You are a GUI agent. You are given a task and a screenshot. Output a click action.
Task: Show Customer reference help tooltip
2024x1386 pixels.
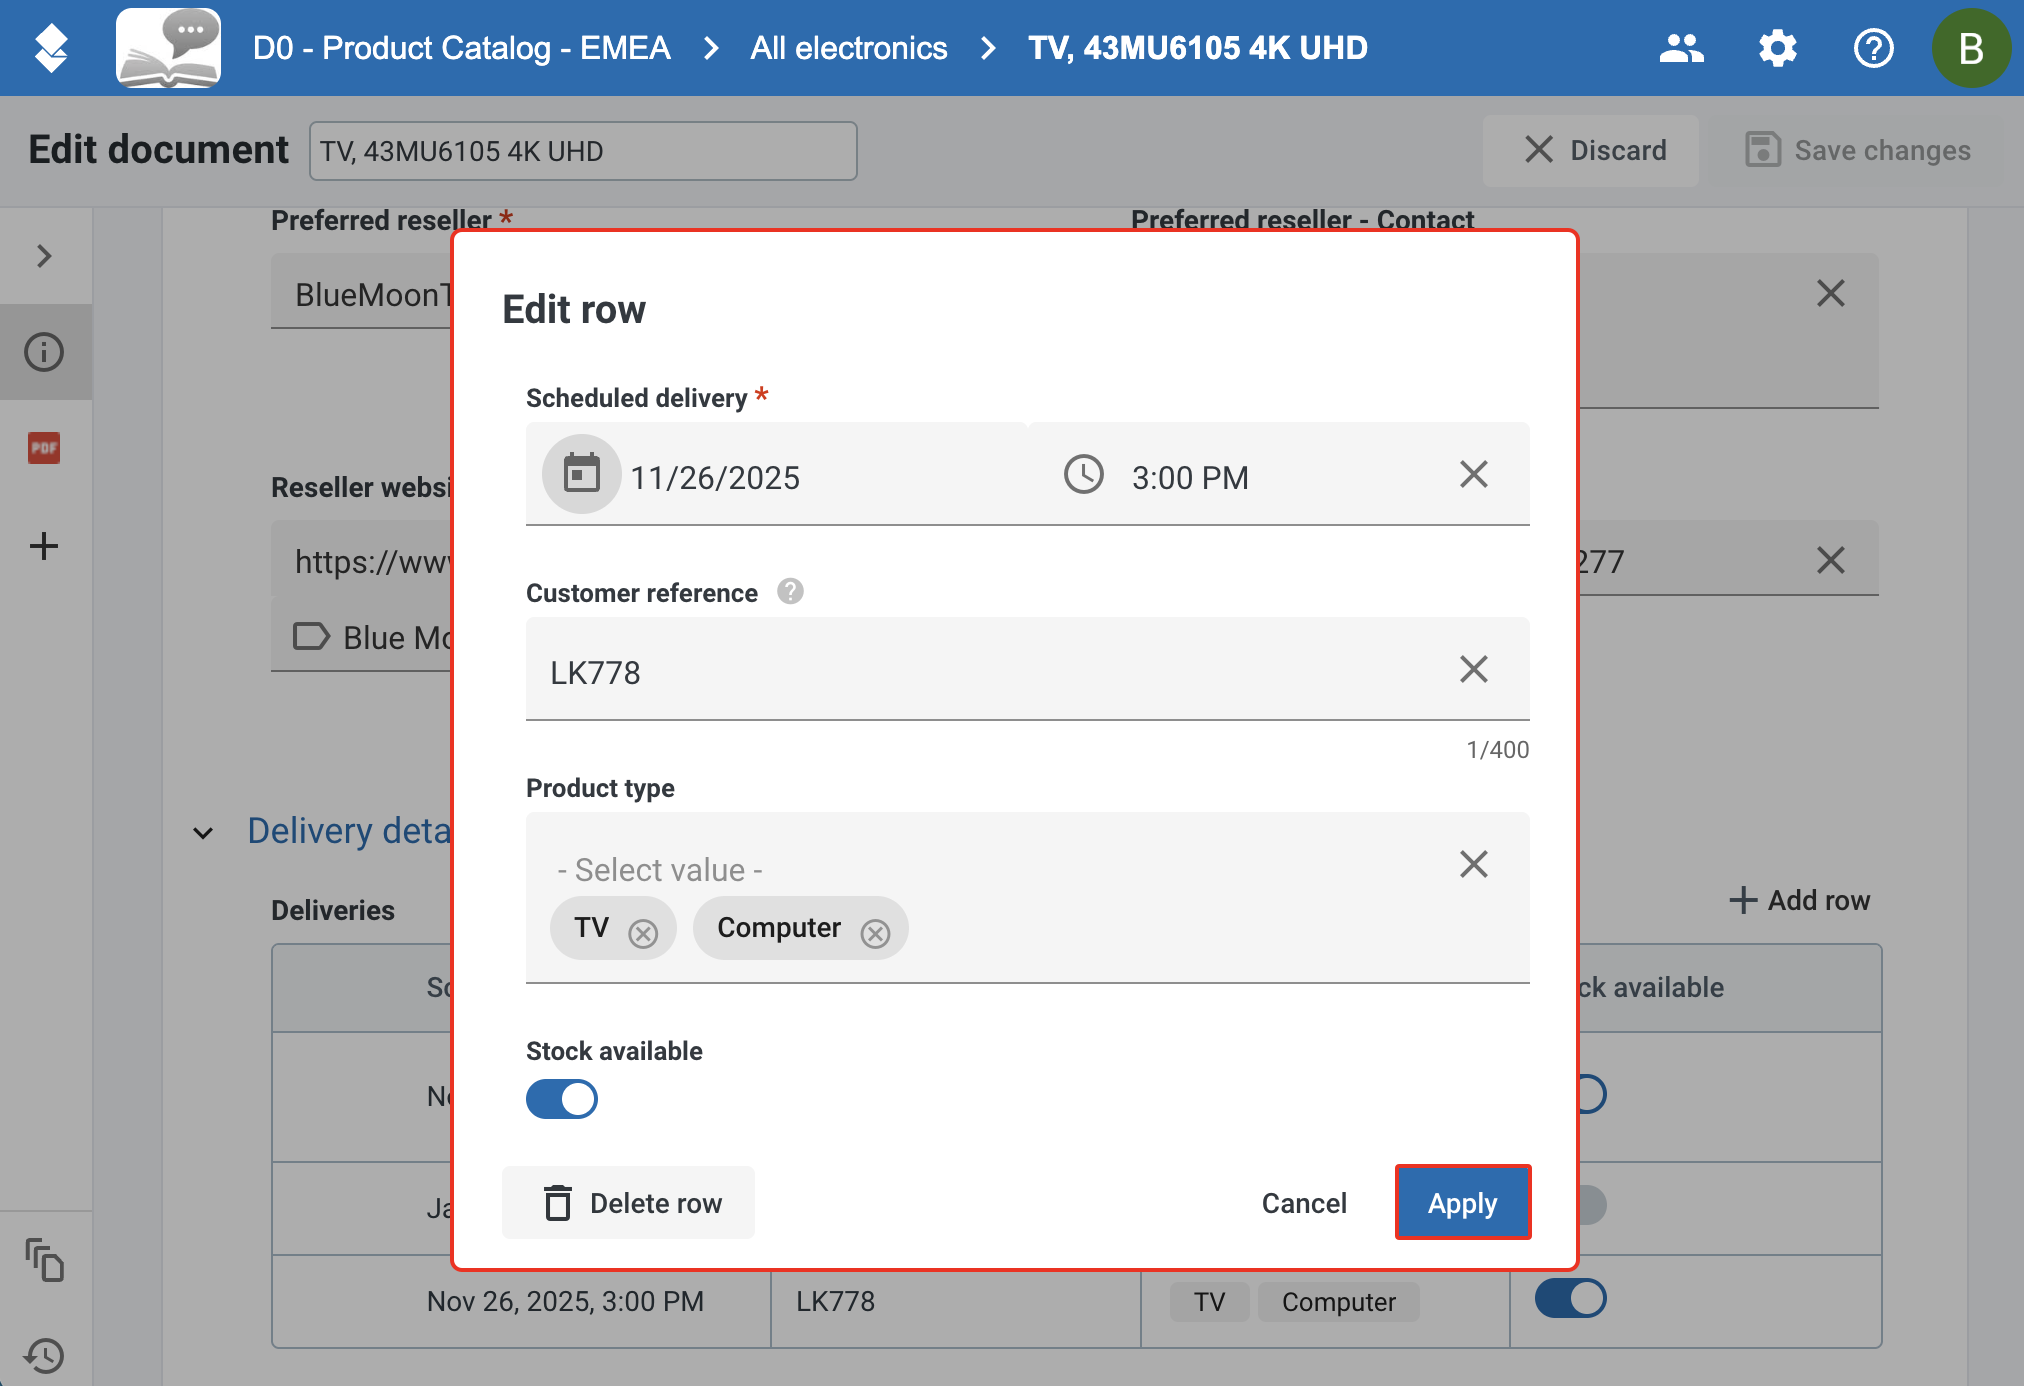[790, 592]
